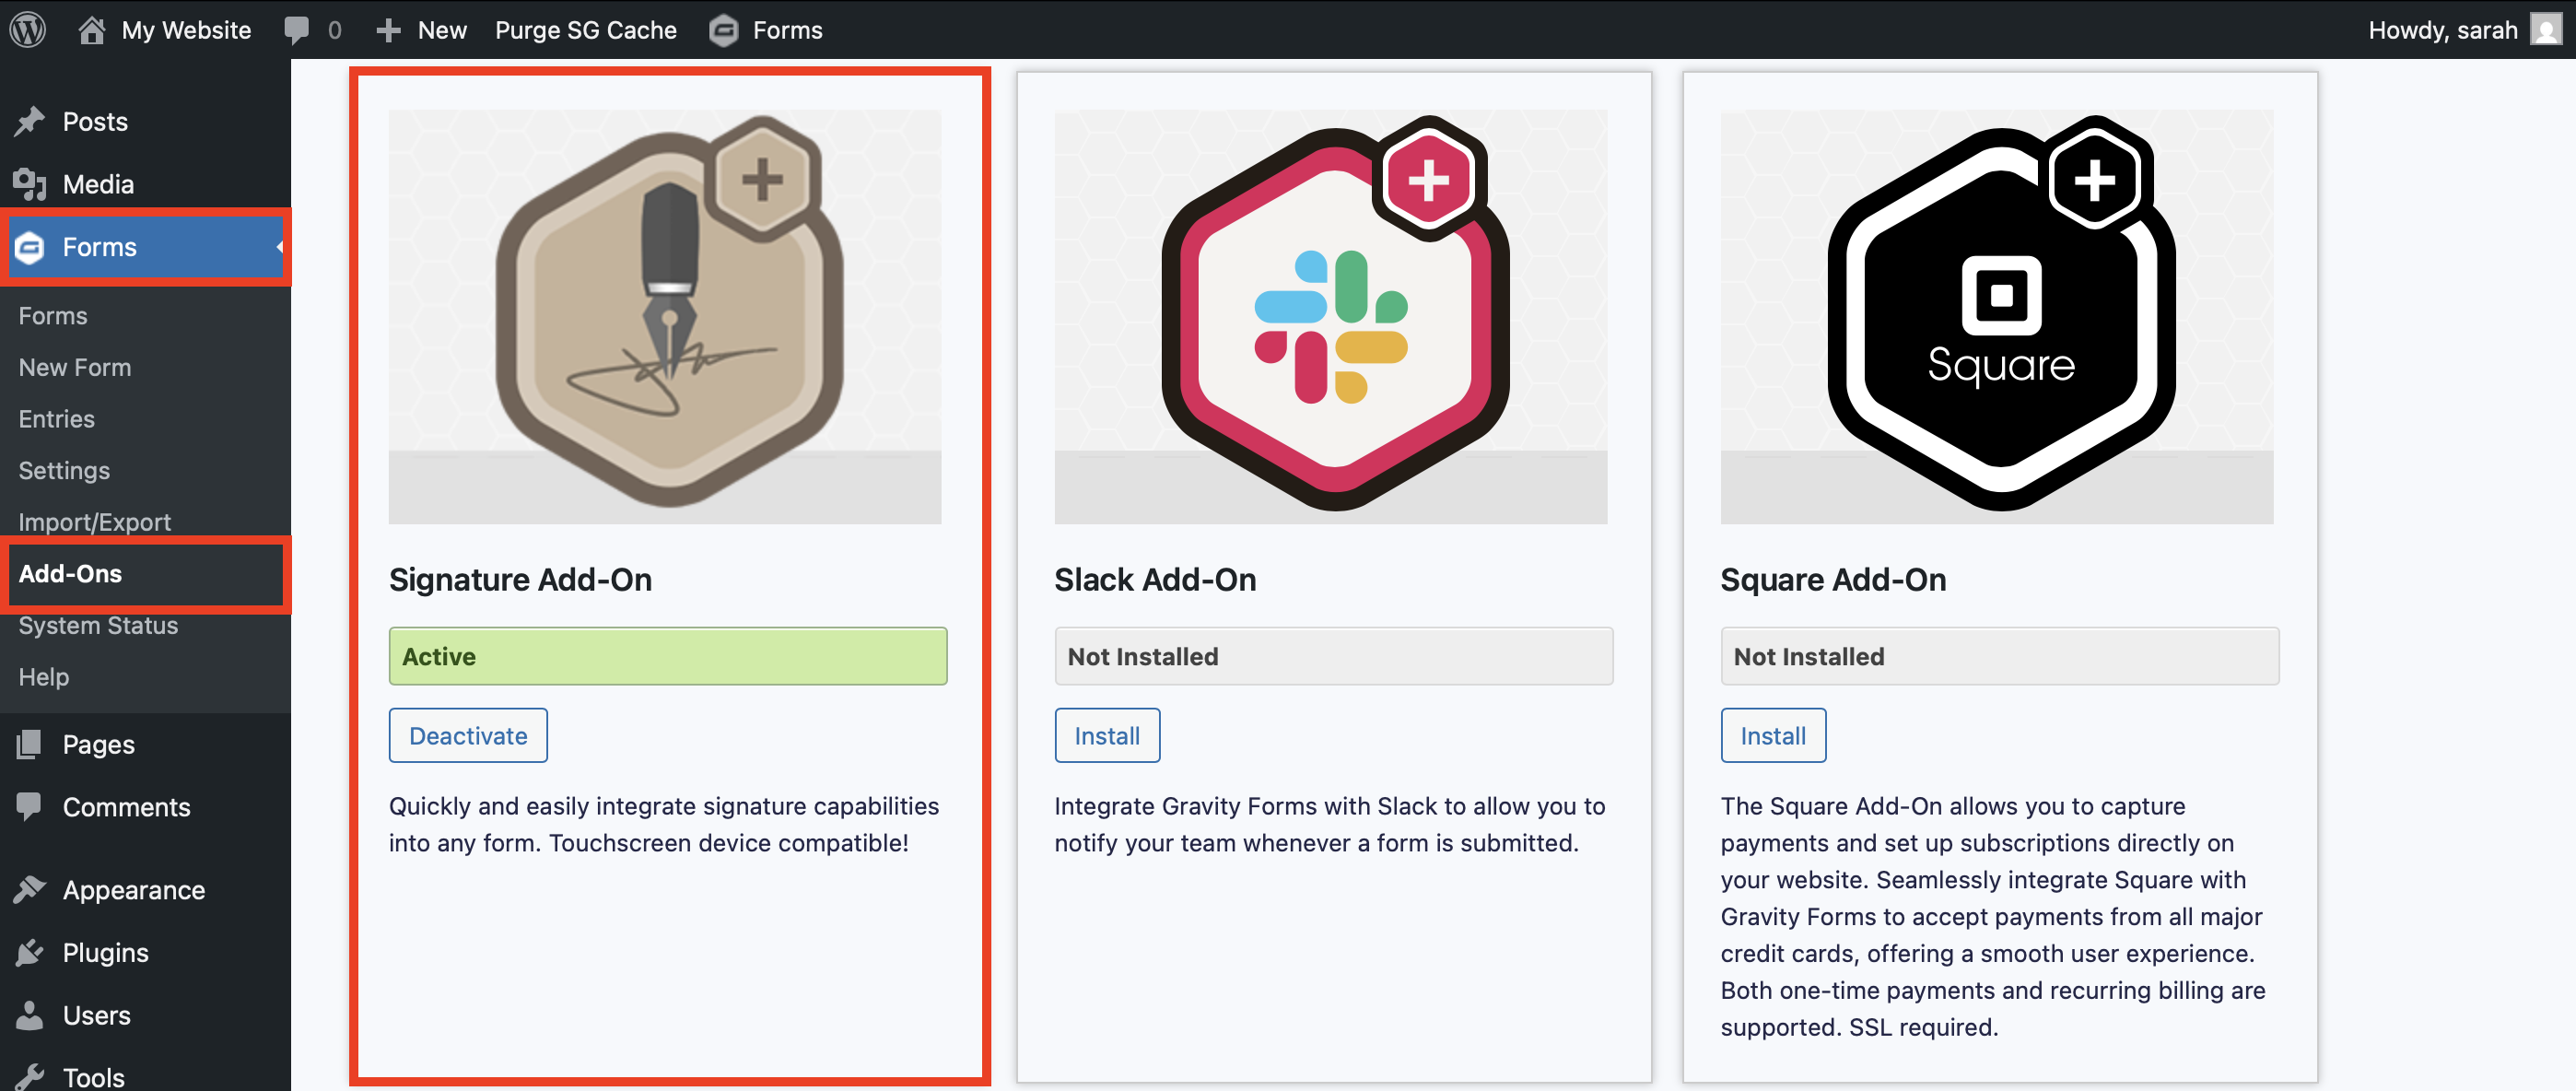This screenshot has height=1091, width=2576.
Task: Collapse the highlighted Forms sidebar menu arrow
Action: pos(281,247)
